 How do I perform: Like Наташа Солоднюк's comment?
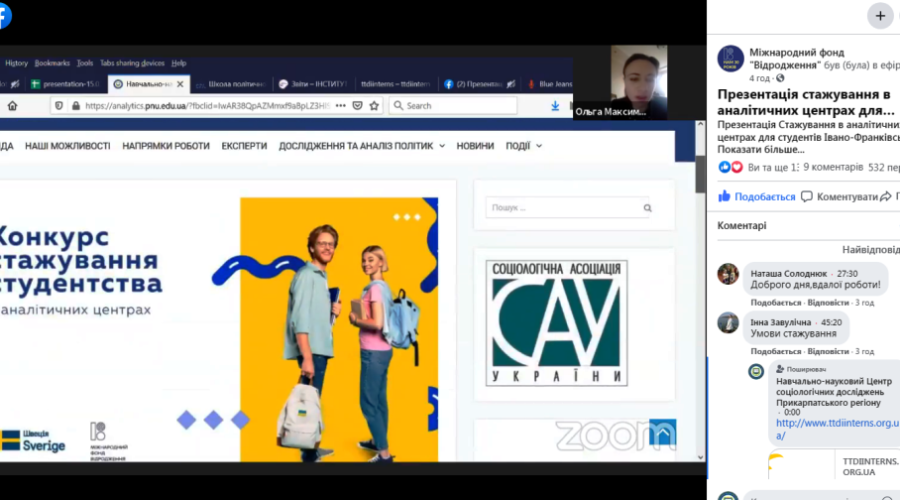pos(775,302)
